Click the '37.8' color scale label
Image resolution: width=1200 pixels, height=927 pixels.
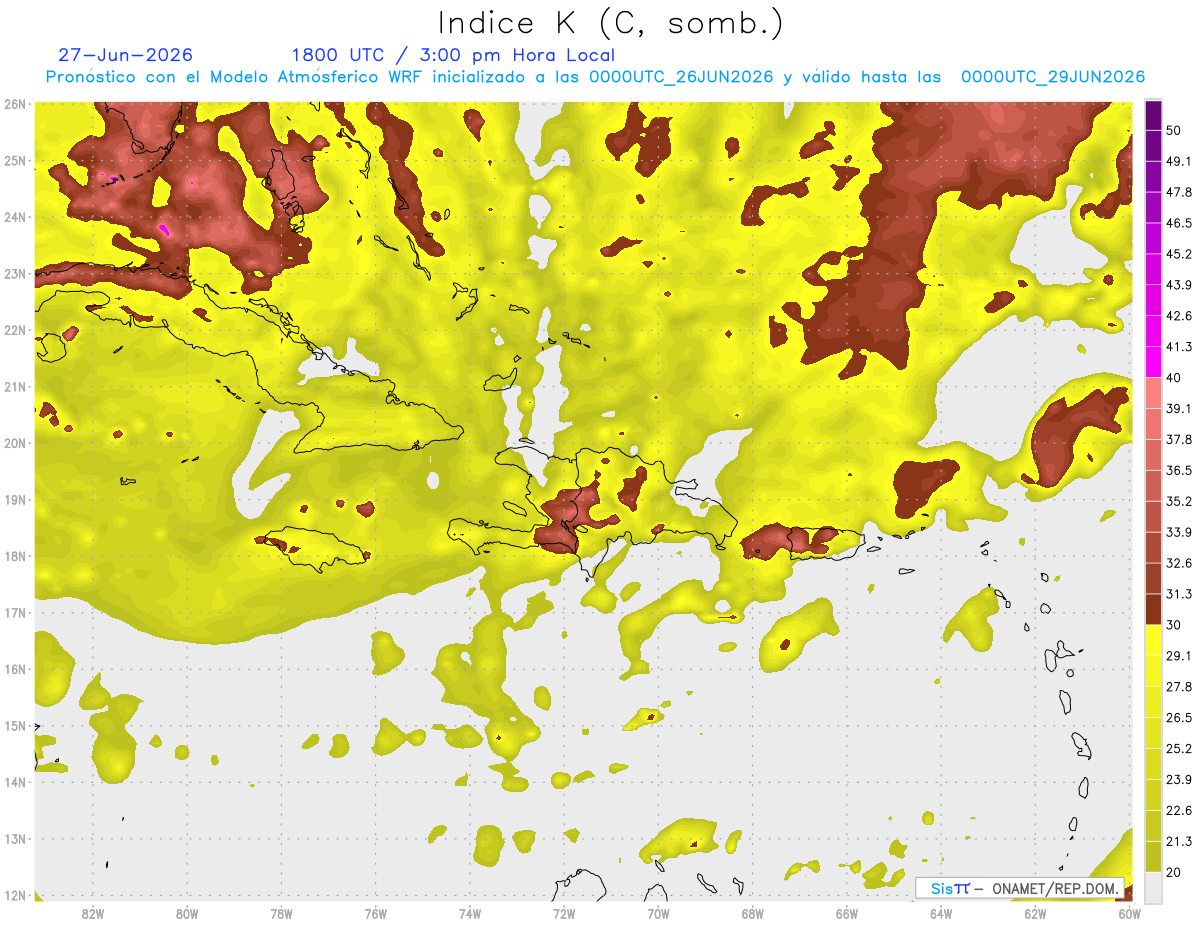pyautogui.click(x=1179, y=440)
